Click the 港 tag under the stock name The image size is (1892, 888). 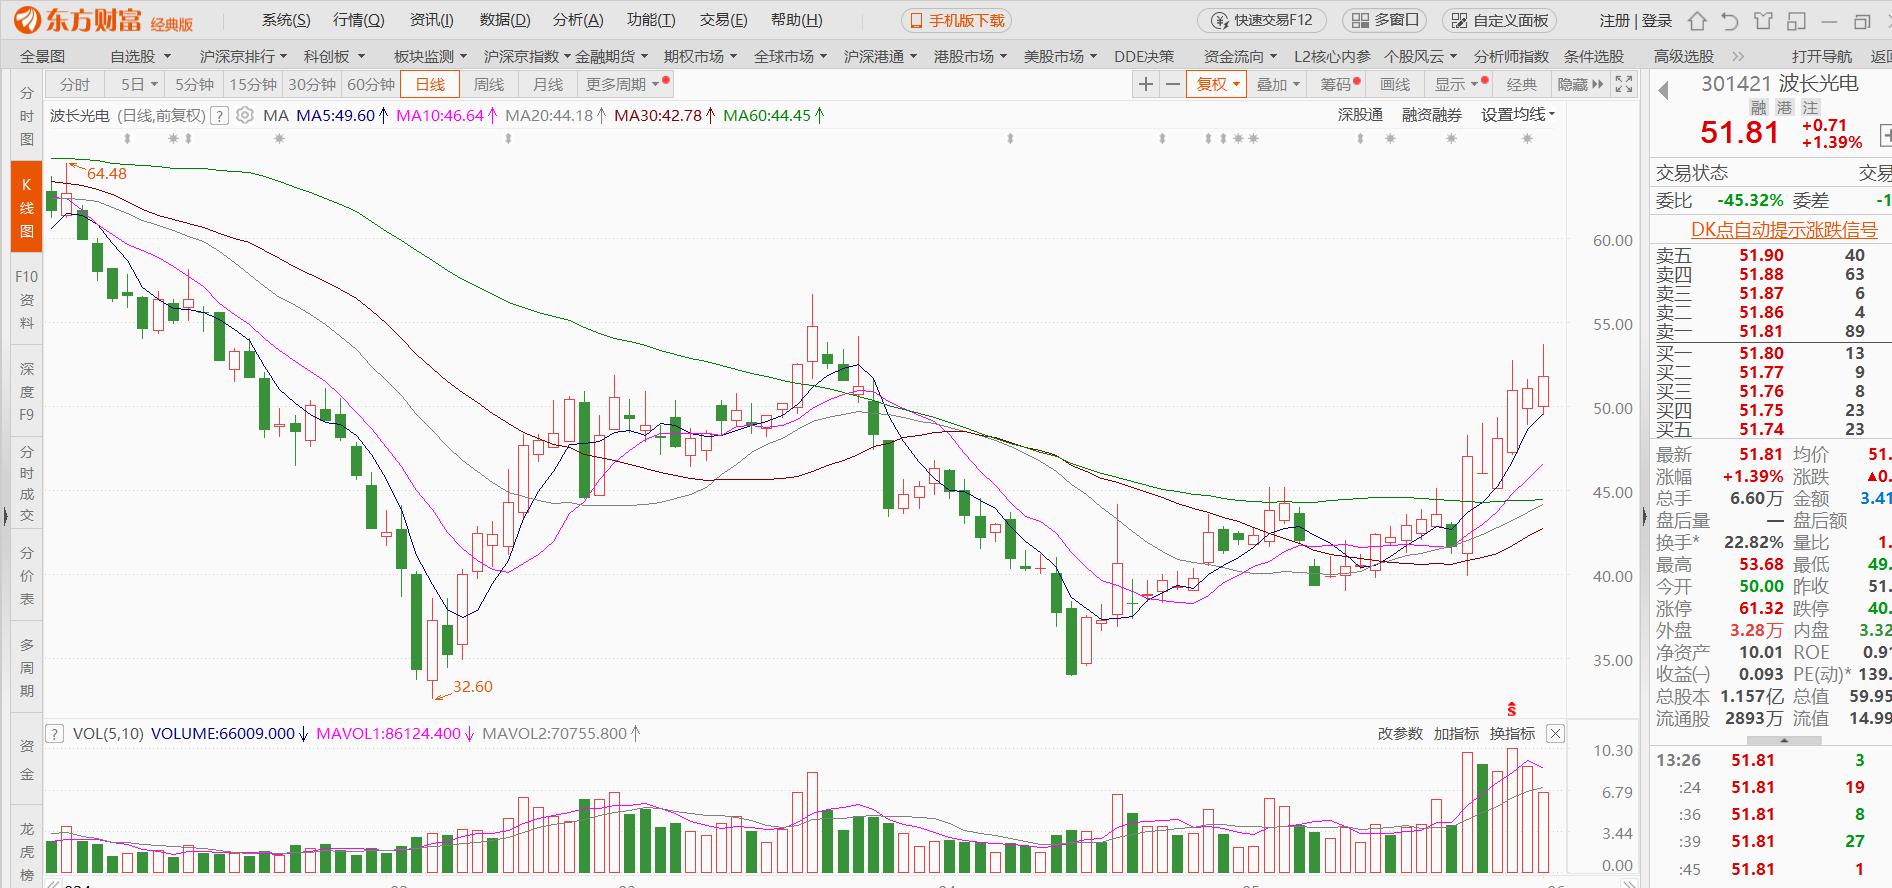(x=1784, y=108)
